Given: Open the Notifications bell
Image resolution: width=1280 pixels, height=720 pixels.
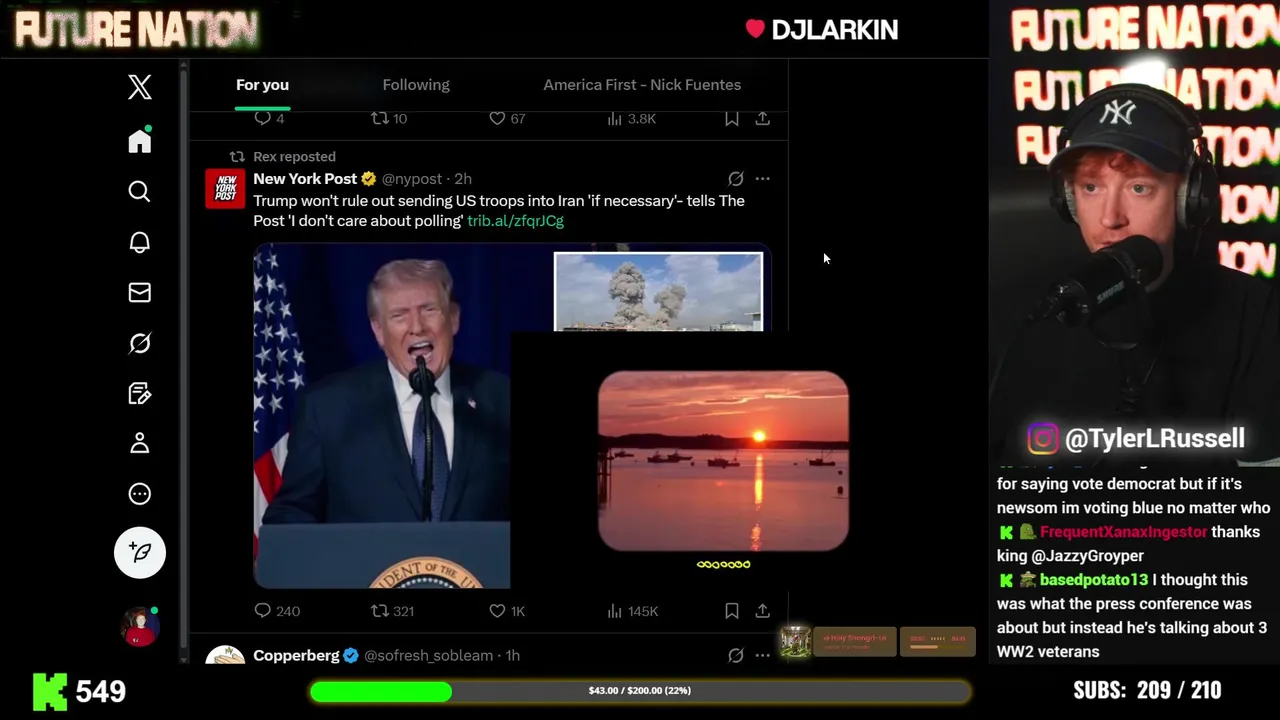Looking at the screenshot, I should pos(139,242).
